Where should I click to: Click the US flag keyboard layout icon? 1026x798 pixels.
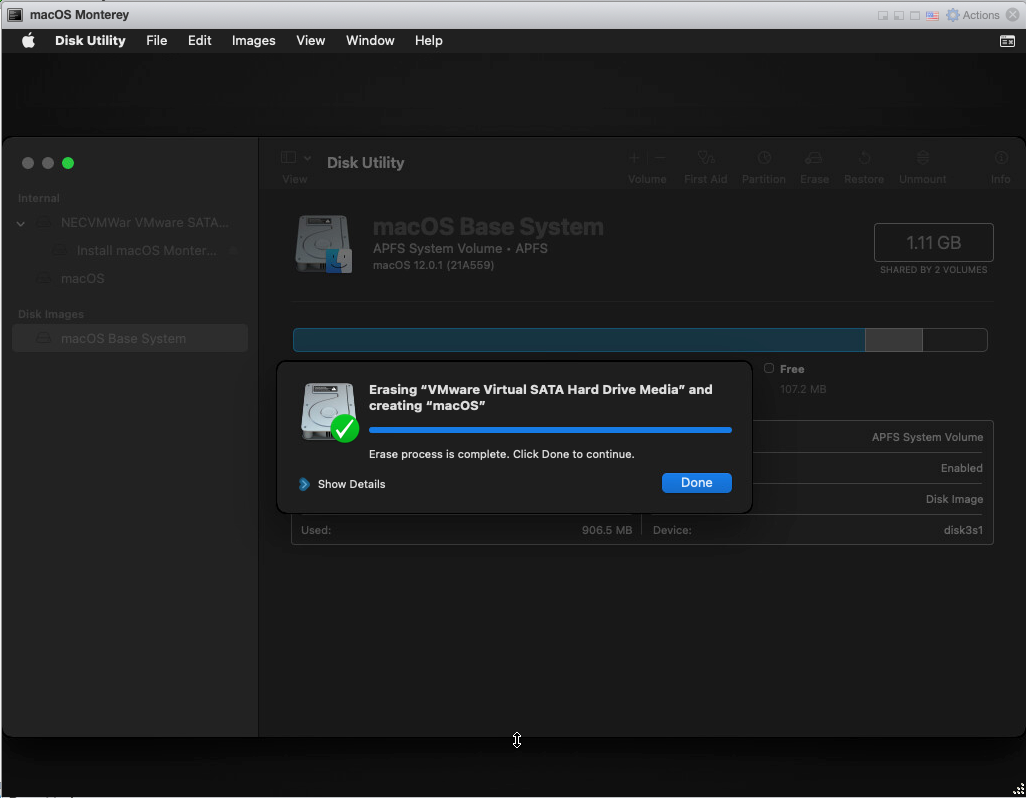coord(932,15)
